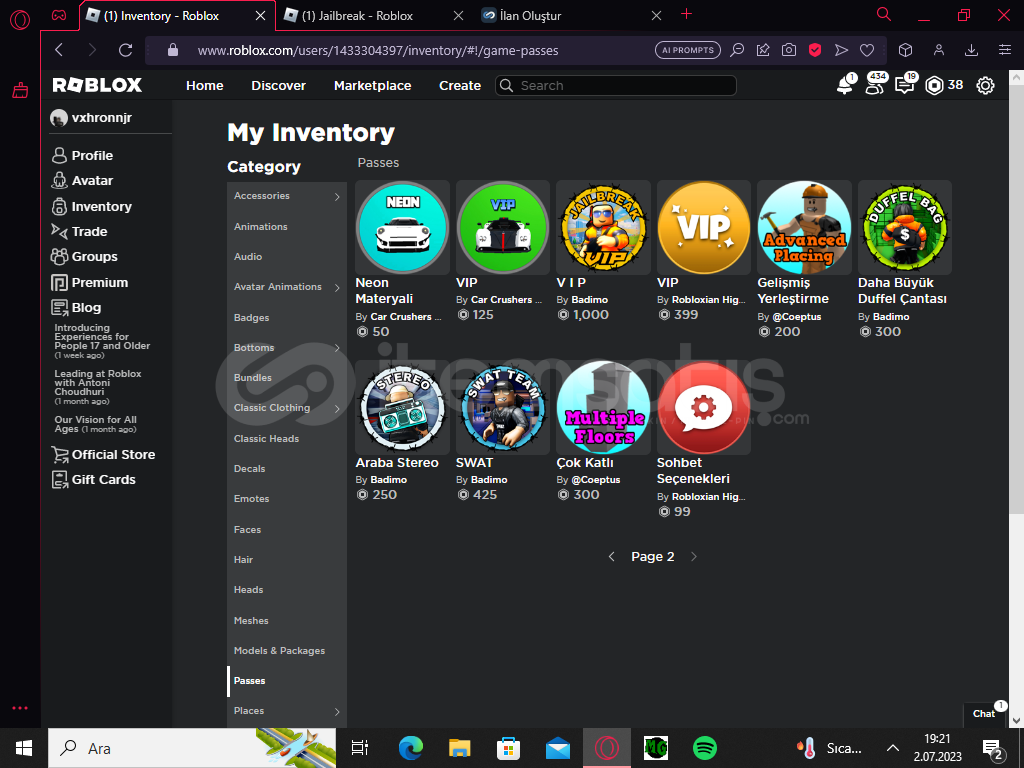This screenshot has height=768, width=1024.
Task: Open Gift Cards link
Action: [x=94, y=480]
